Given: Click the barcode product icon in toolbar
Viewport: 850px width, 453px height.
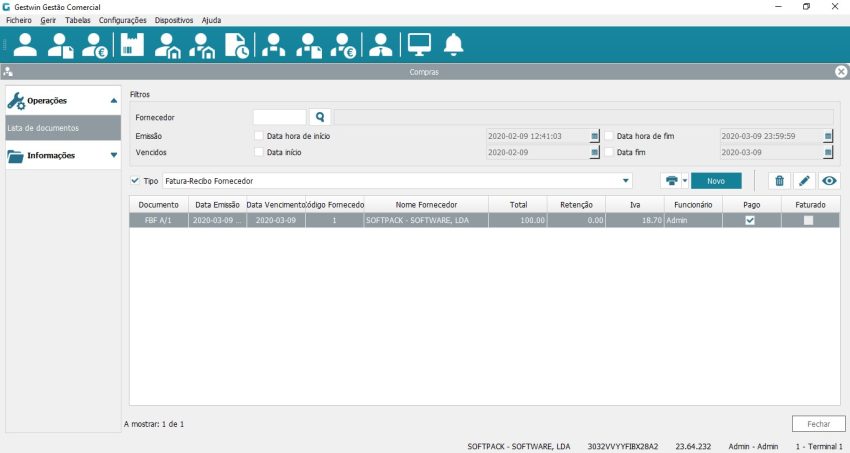Looking at the screenshot, I should coord(132,44).
